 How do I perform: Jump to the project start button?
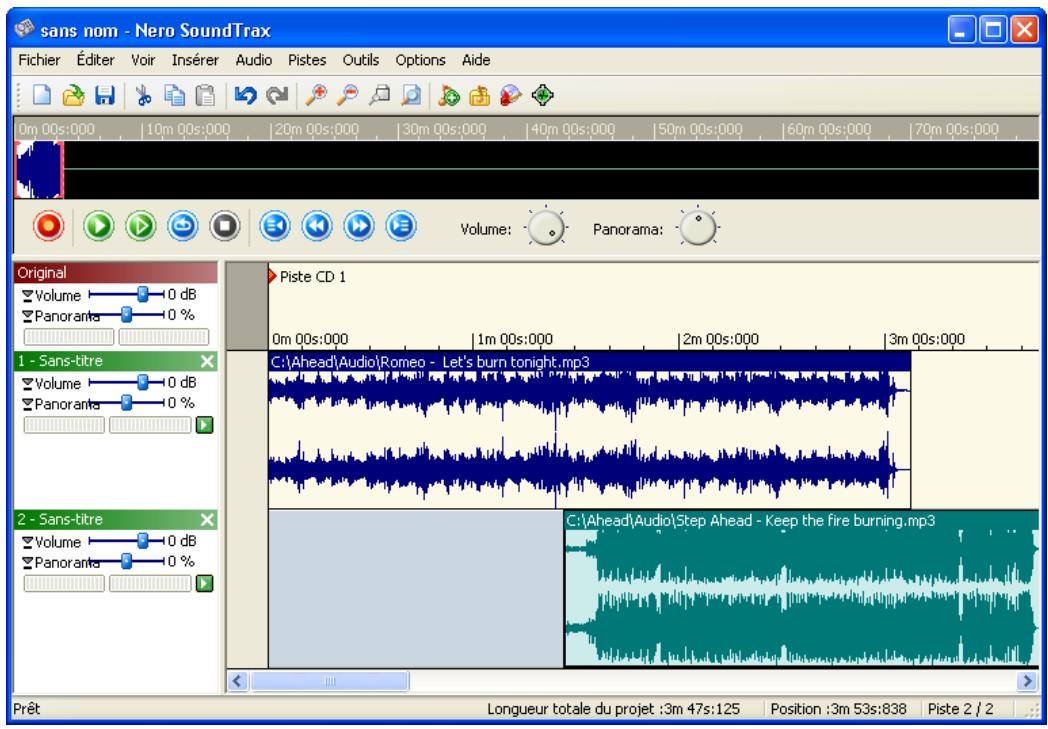[x=275, y=226]
